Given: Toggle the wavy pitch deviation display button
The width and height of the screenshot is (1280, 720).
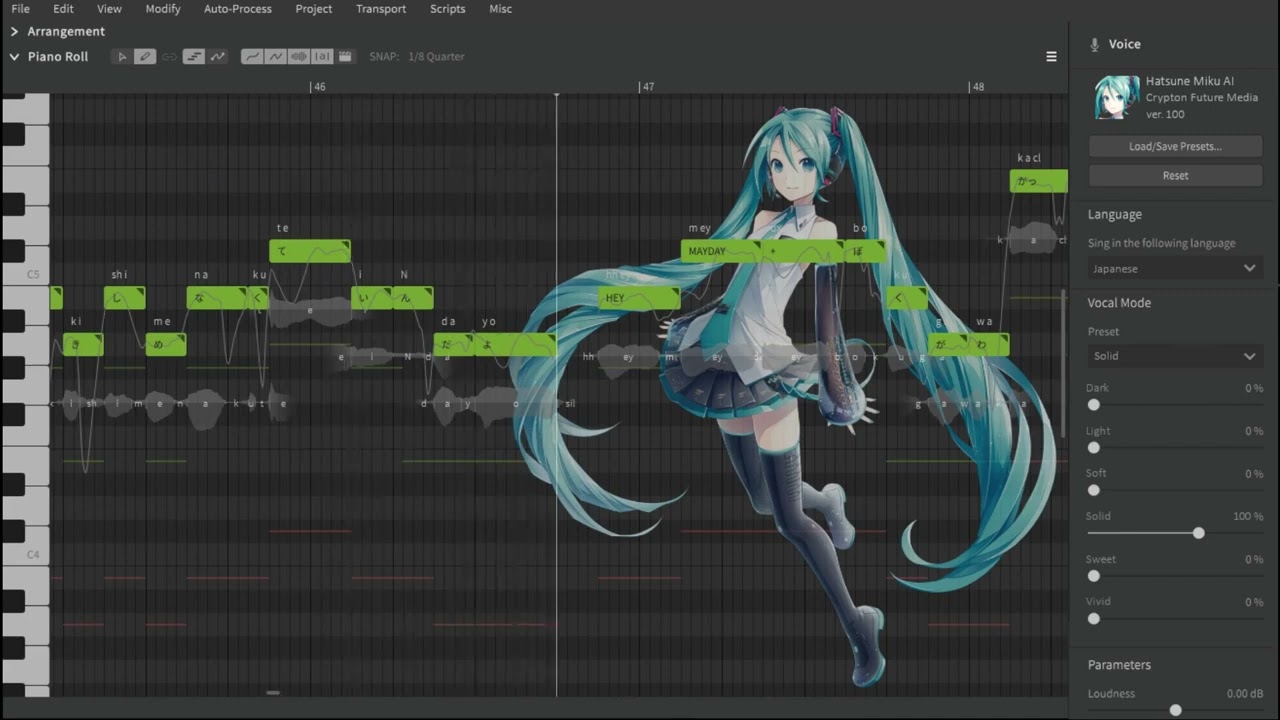Looking at the screenshot, I should click(275, 57).
